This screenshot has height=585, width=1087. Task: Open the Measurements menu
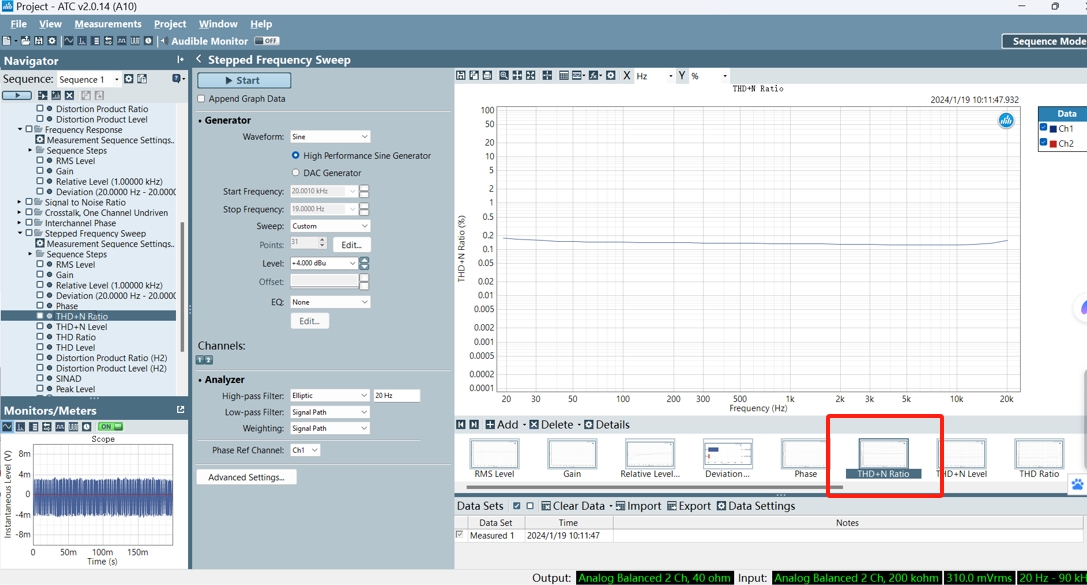click(x=107, y=24)
